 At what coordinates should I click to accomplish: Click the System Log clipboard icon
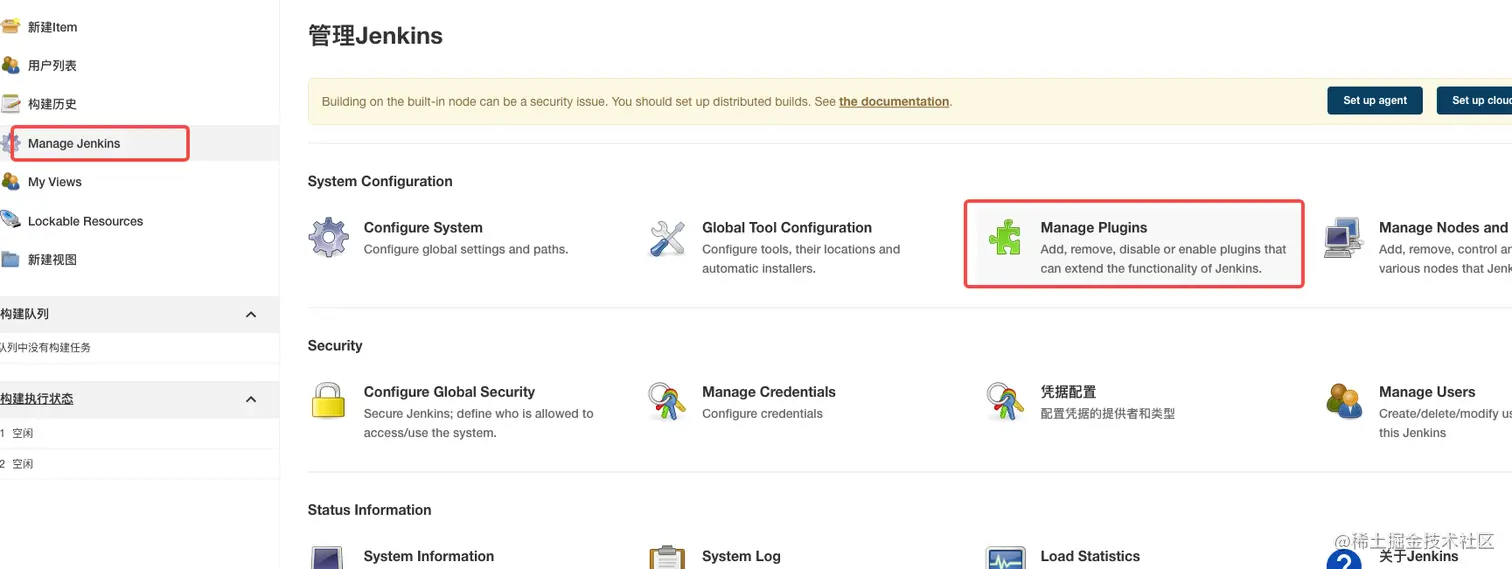coord(667,558)
